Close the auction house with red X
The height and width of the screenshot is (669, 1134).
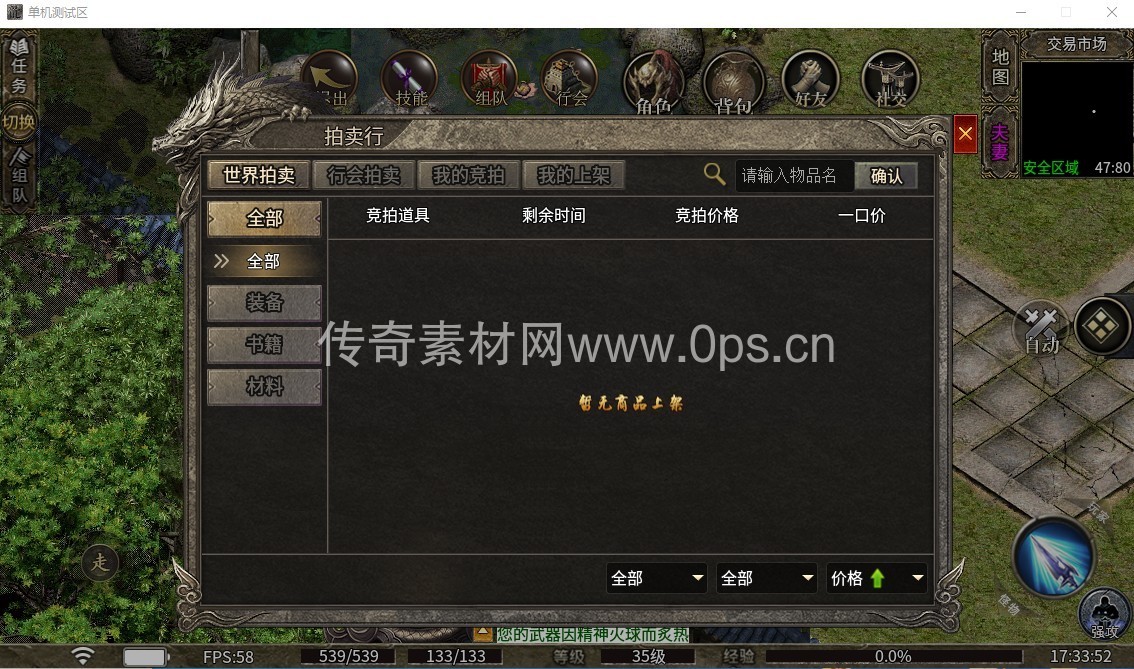tap(965, 134)
